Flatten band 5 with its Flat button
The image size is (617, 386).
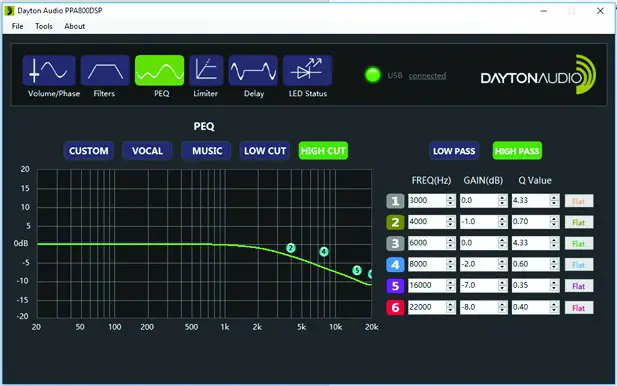[x=579, y=286]
